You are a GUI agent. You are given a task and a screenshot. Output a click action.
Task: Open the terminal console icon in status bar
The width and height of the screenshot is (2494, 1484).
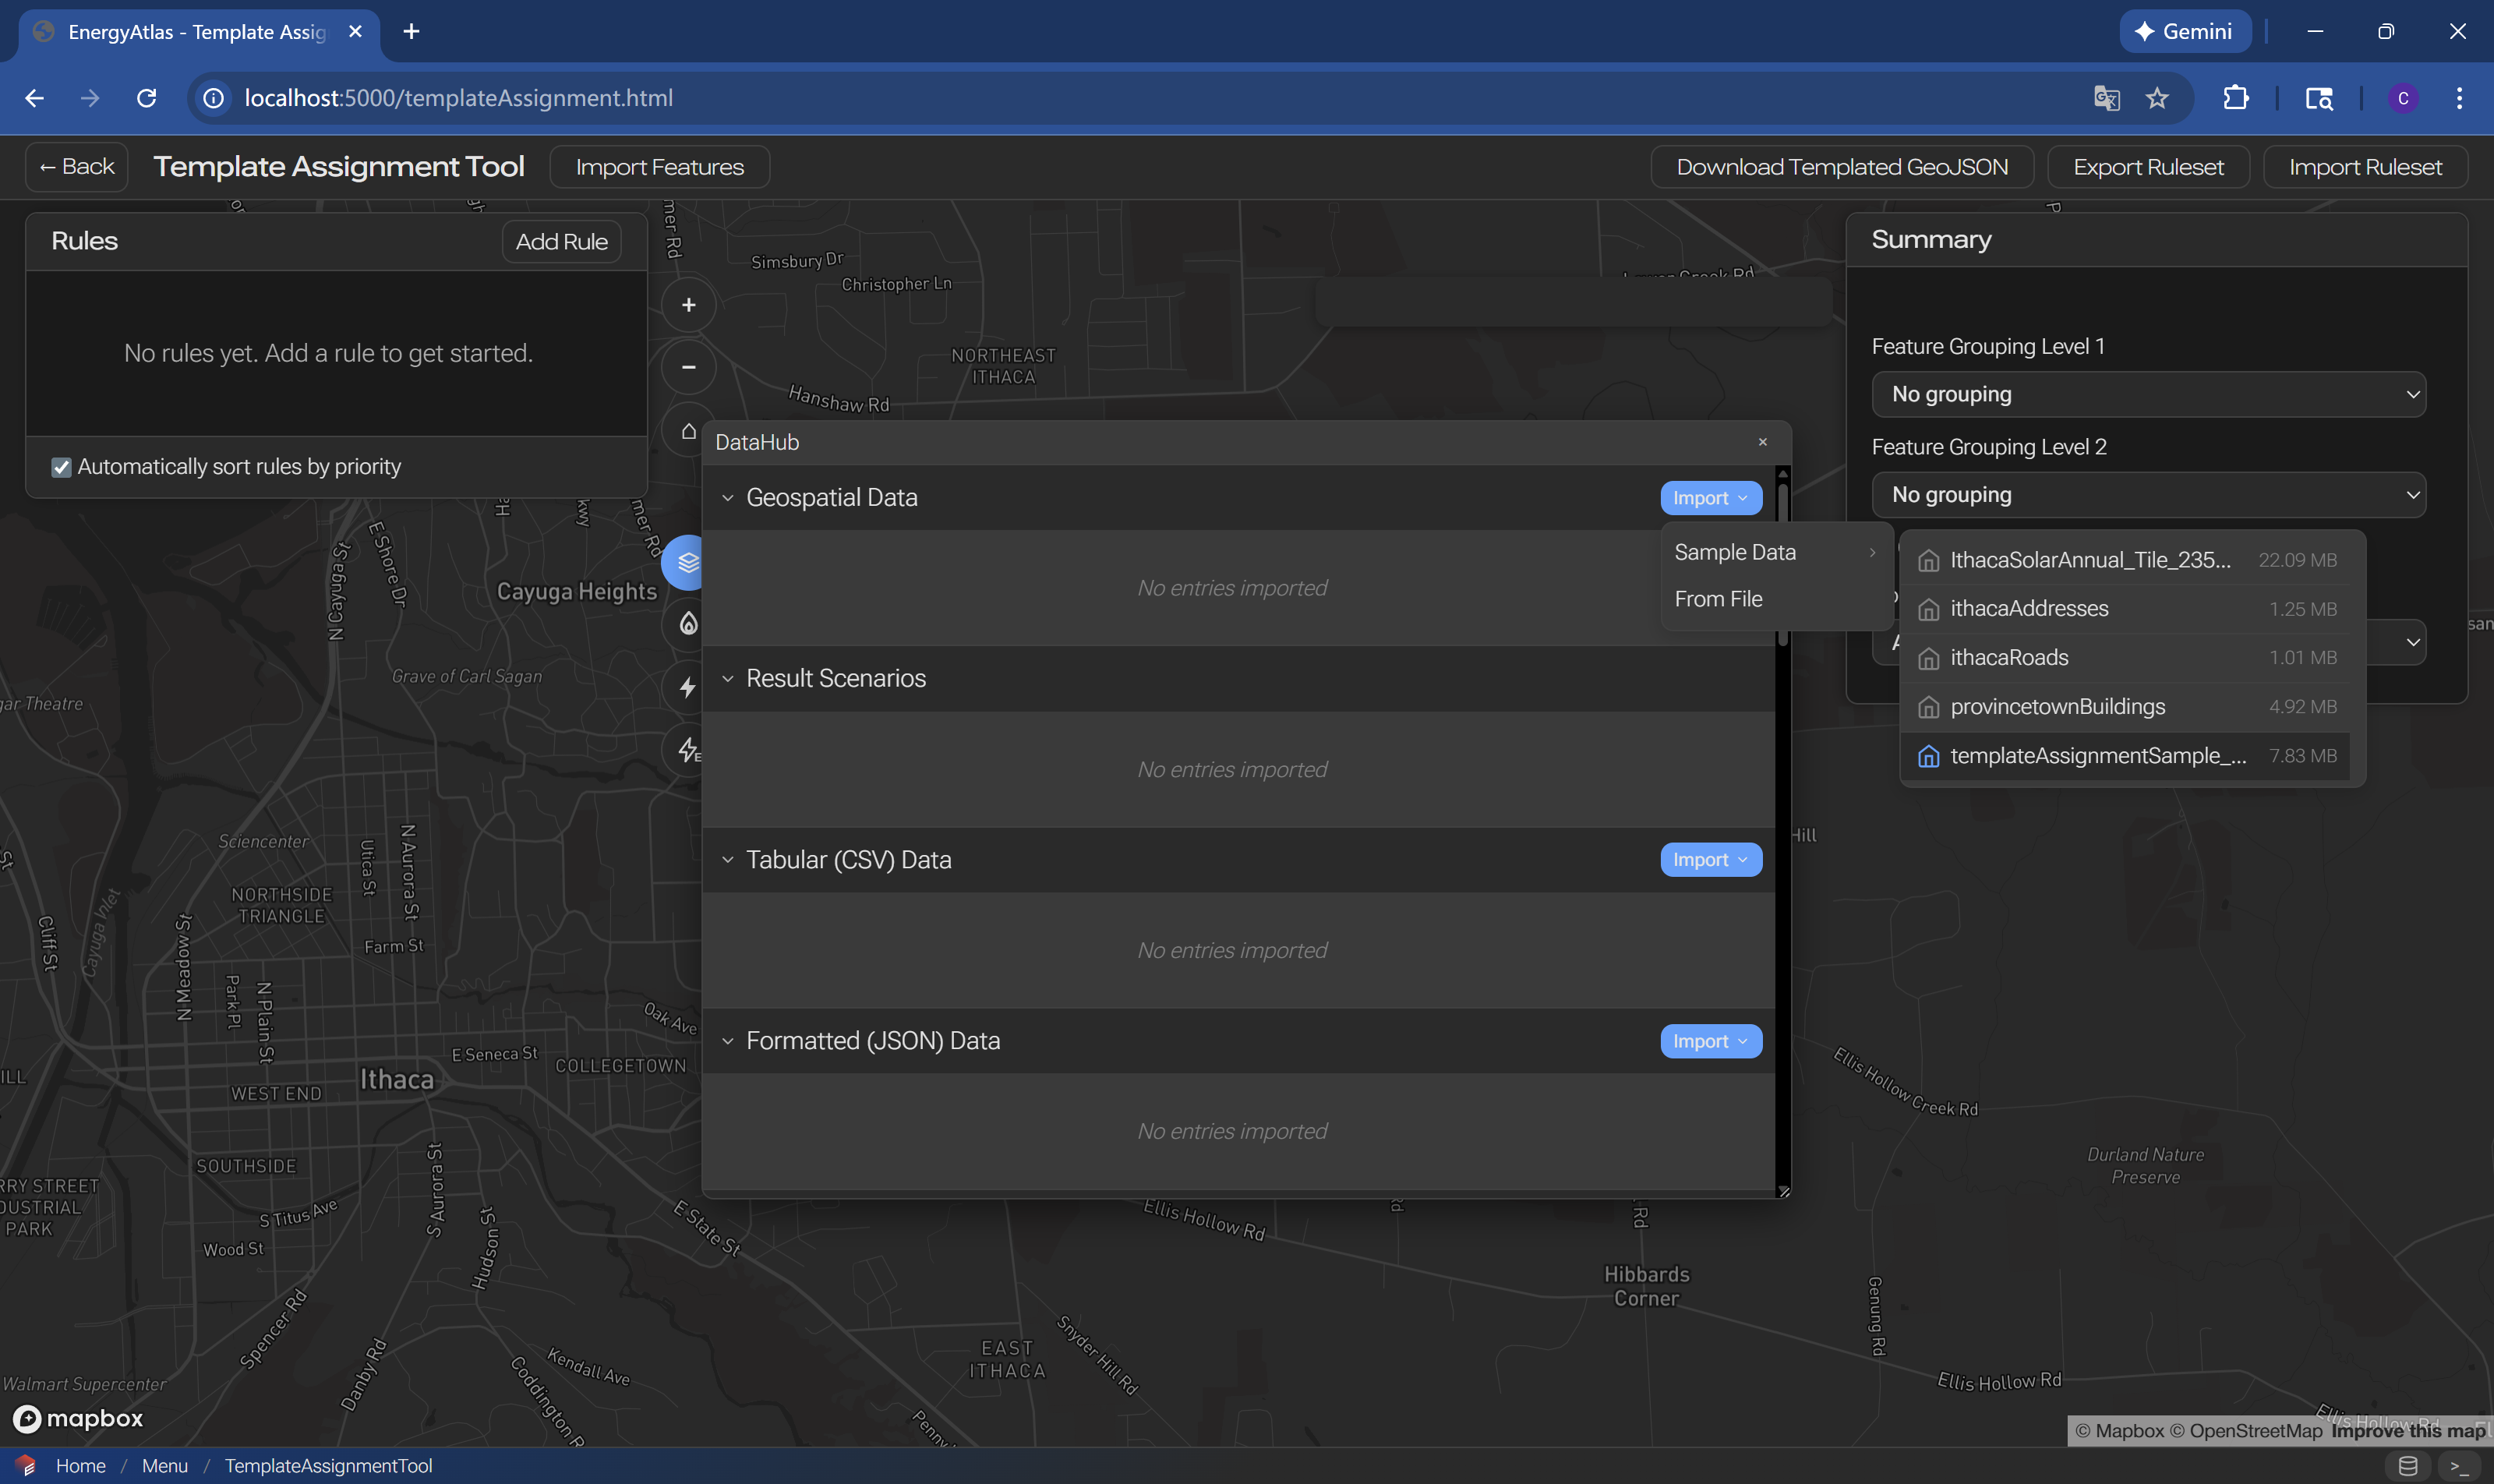[x=2459, y=1466]
